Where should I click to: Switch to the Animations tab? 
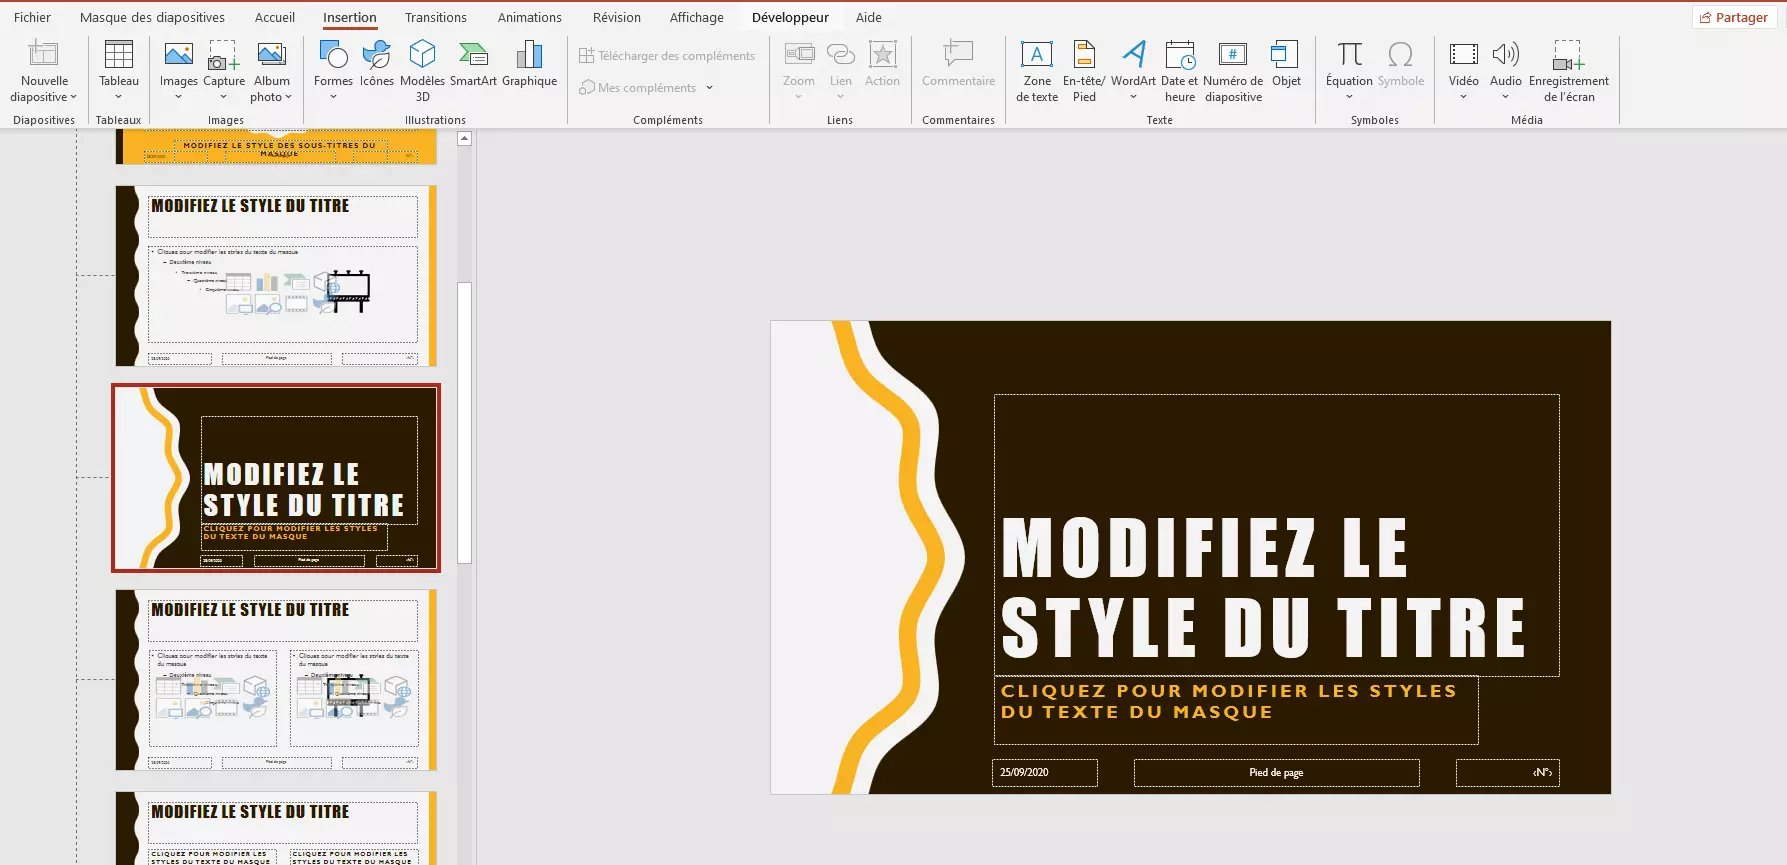[x=530, y=17]
